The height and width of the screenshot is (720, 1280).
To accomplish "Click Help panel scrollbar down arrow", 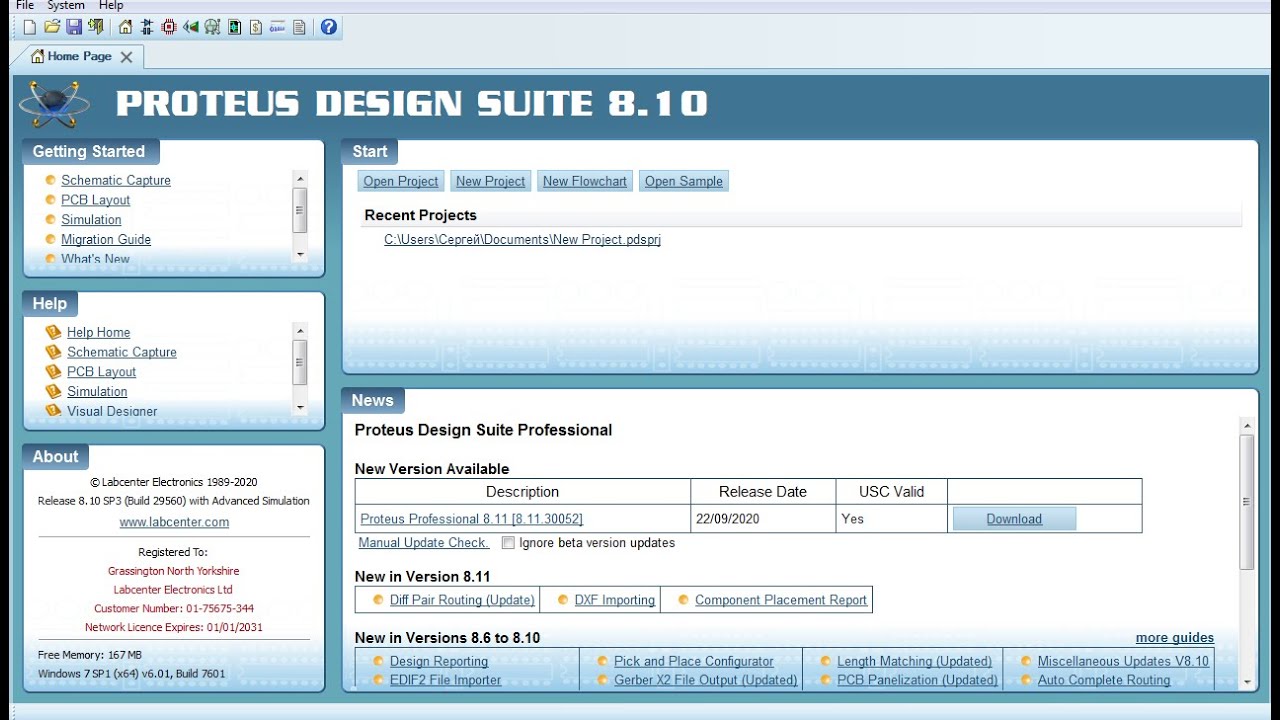I will point(300,407).
